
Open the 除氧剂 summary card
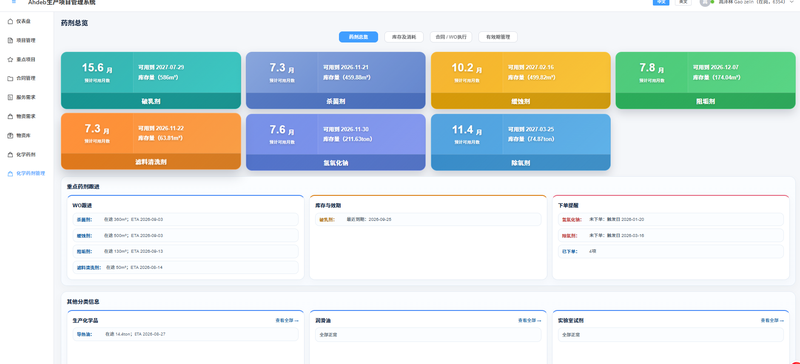[520, 141]
